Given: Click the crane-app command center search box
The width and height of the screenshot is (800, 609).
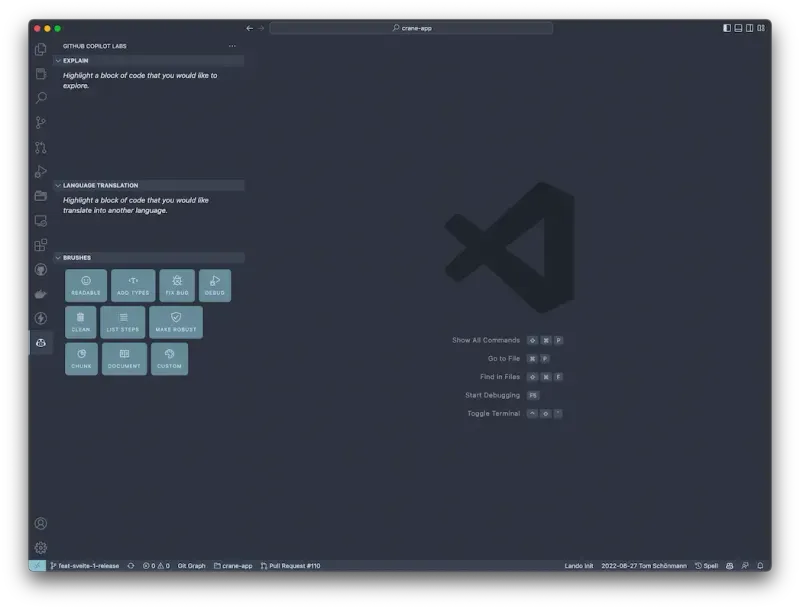Looking at the screenshot, I should pyautogui.click(x=411, y=28).
